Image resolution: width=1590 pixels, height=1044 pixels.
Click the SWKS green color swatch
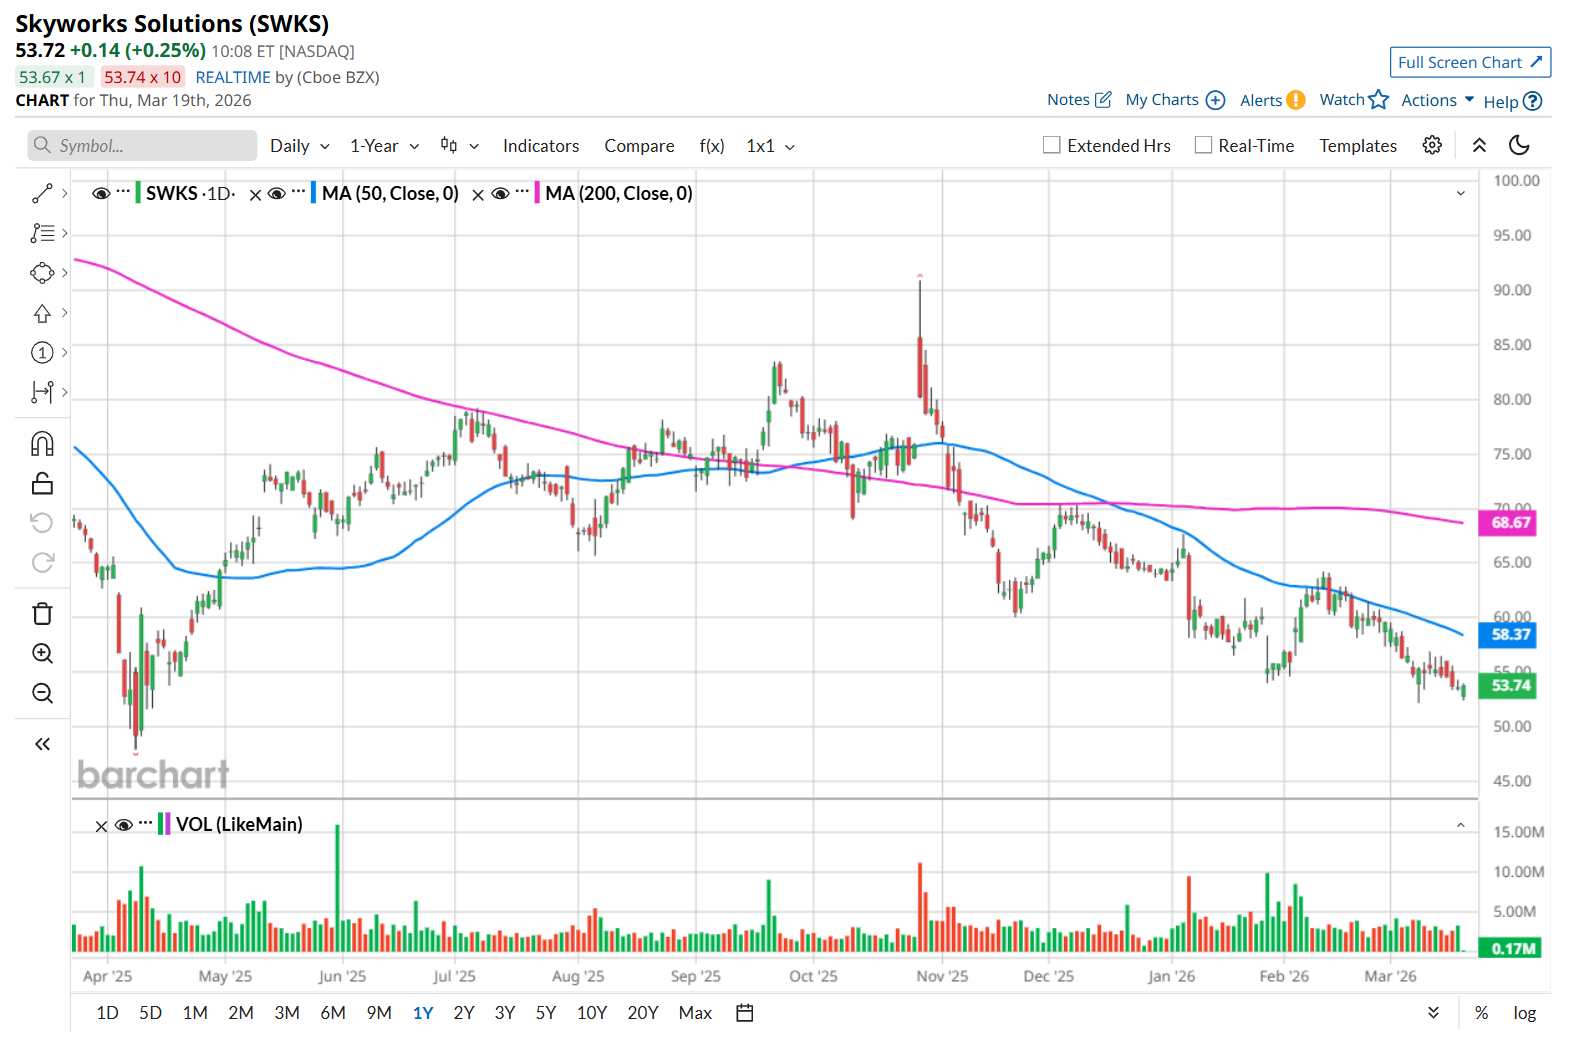pos(138,193)
